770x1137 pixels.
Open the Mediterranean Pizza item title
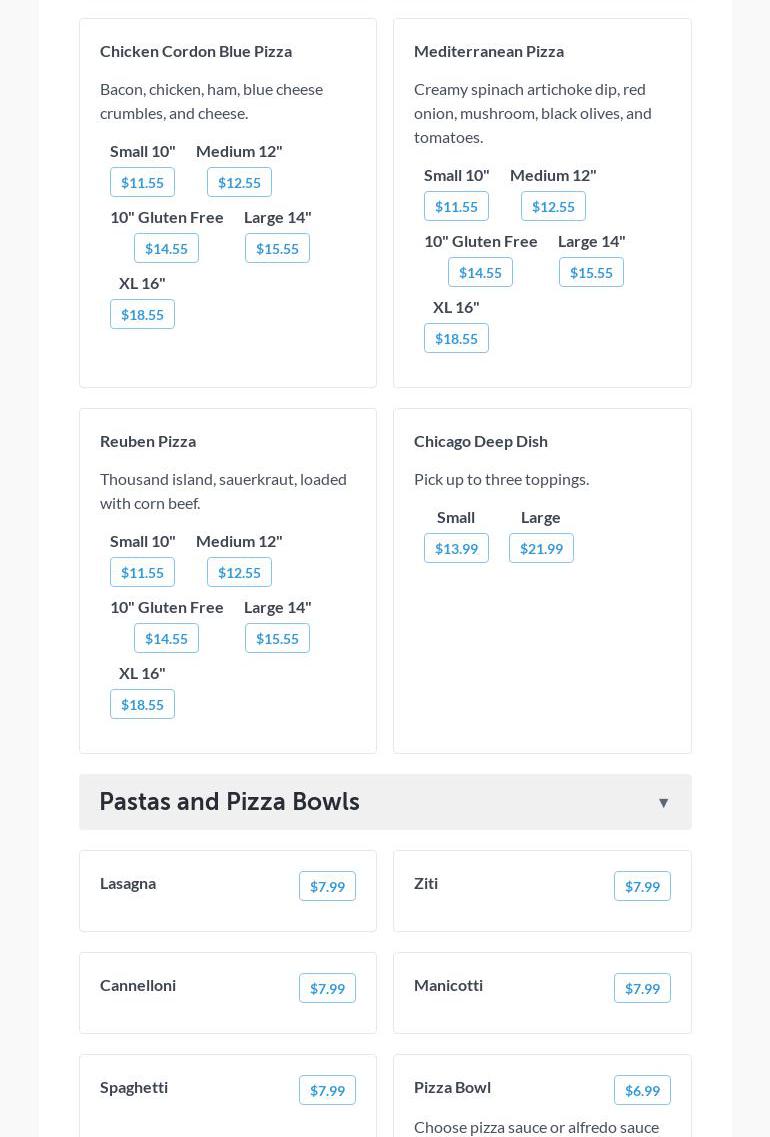point(489,51)
